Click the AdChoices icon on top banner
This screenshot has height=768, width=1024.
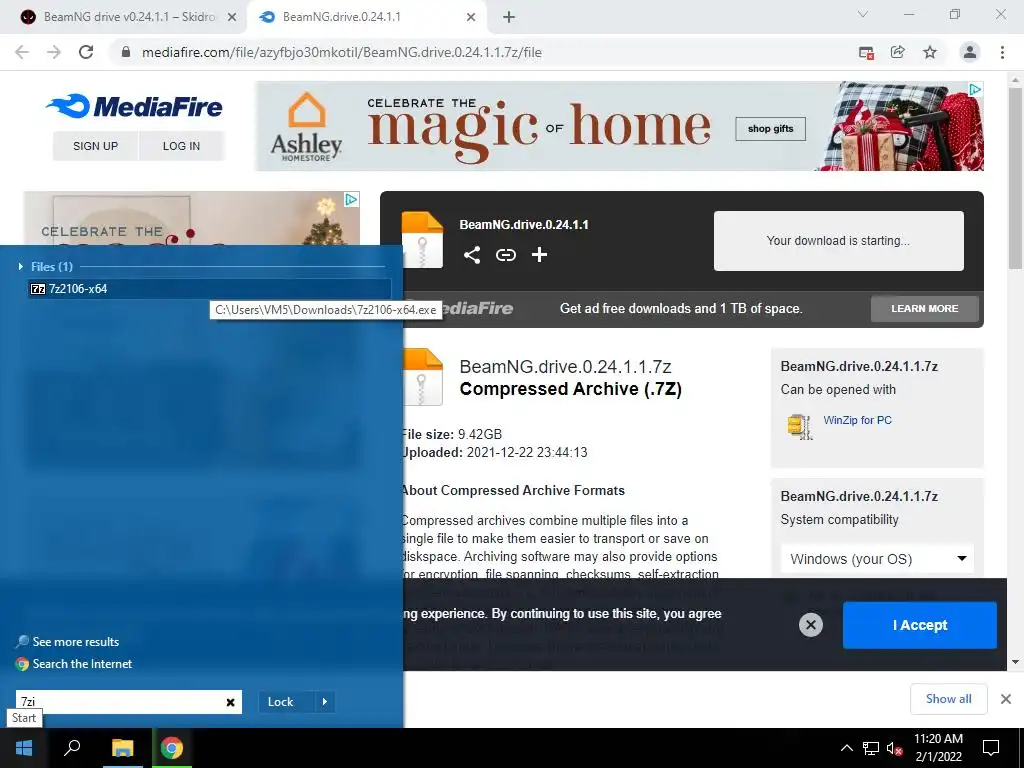coord(975,89)
